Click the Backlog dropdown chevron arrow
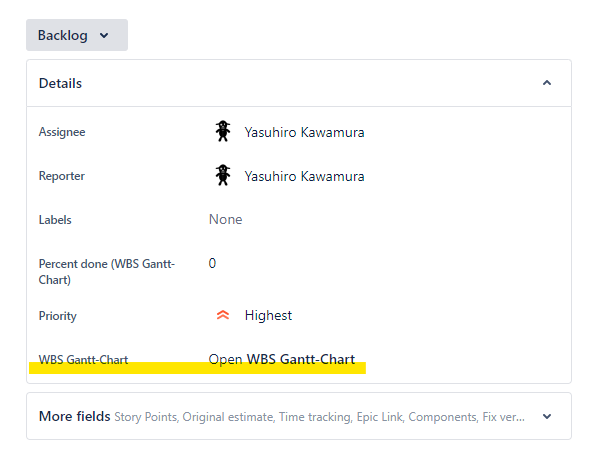 (104, 36)
